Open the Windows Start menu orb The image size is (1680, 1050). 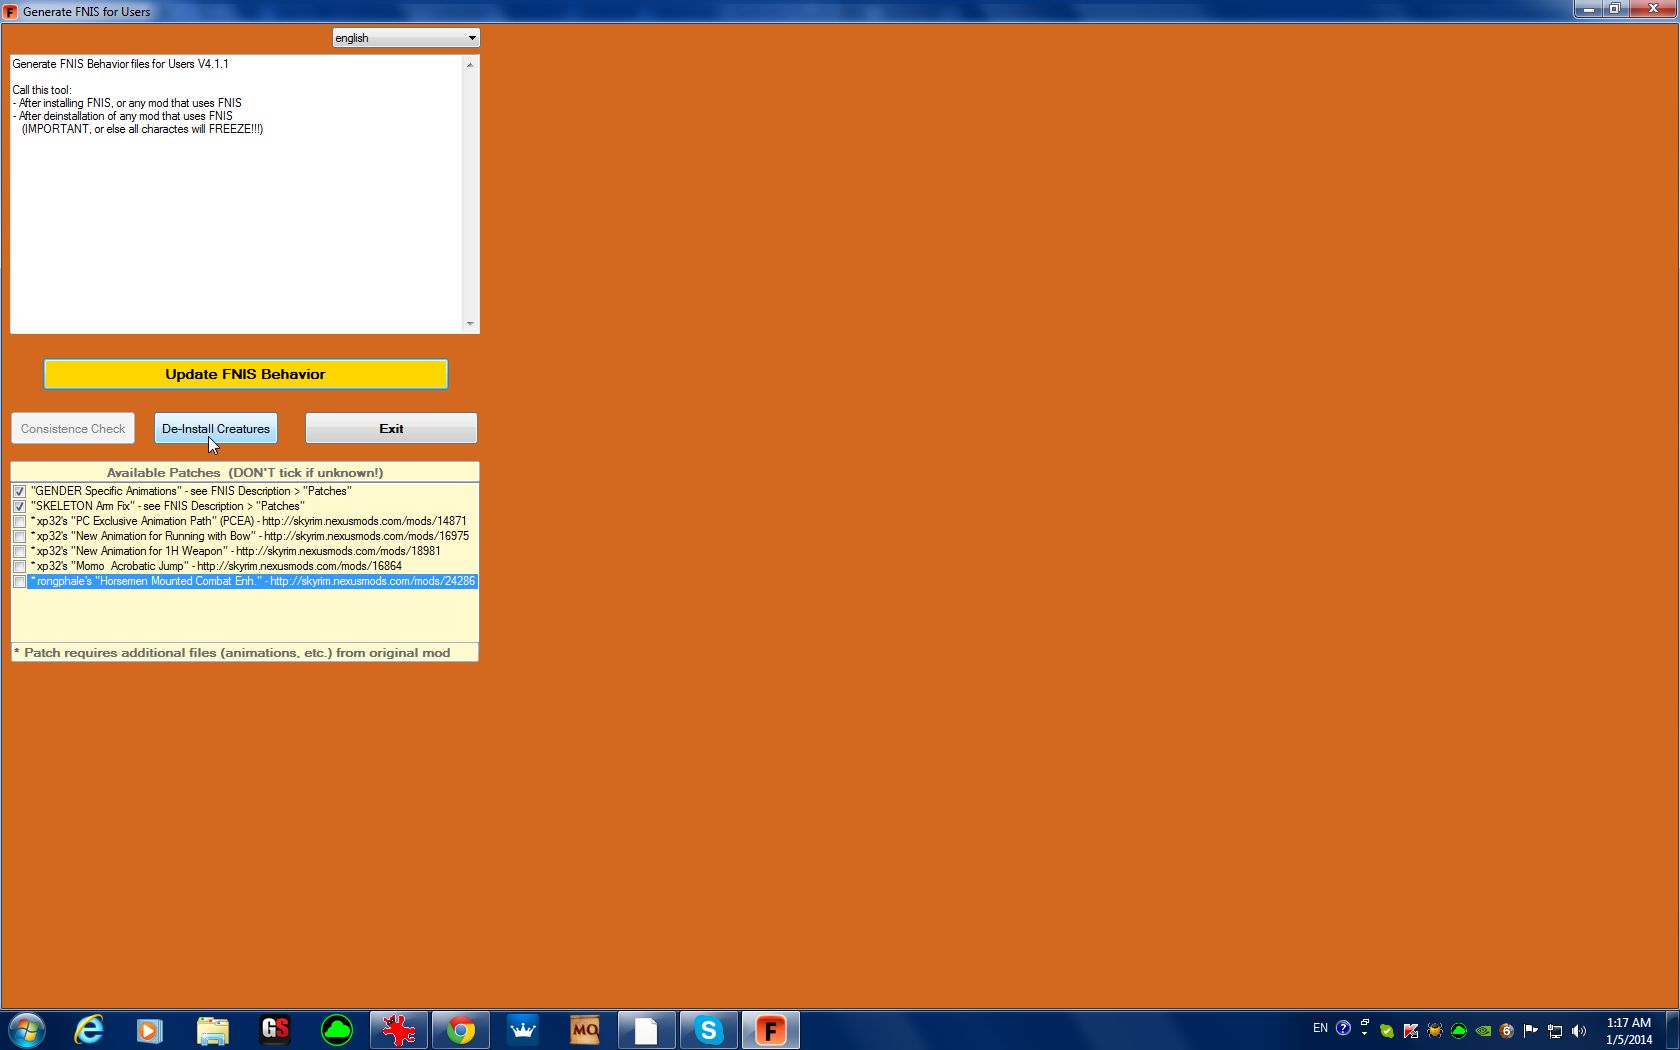coord(27,1029)
